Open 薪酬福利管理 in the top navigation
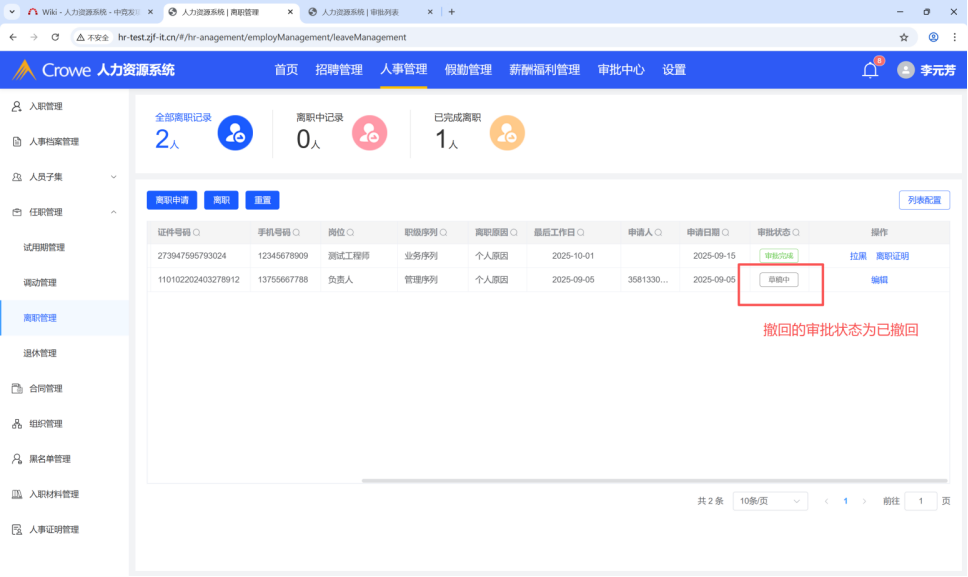The image size is (968, 577). (x=544, y=70)
